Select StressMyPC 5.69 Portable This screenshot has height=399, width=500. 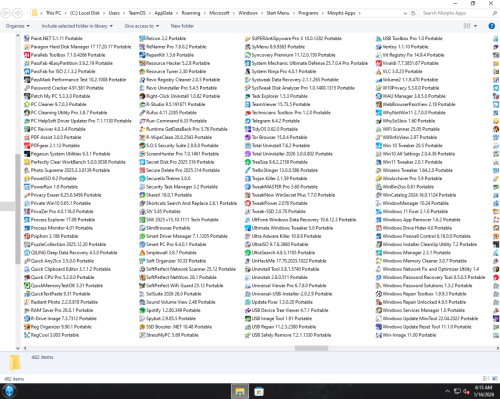pos(169,335)
